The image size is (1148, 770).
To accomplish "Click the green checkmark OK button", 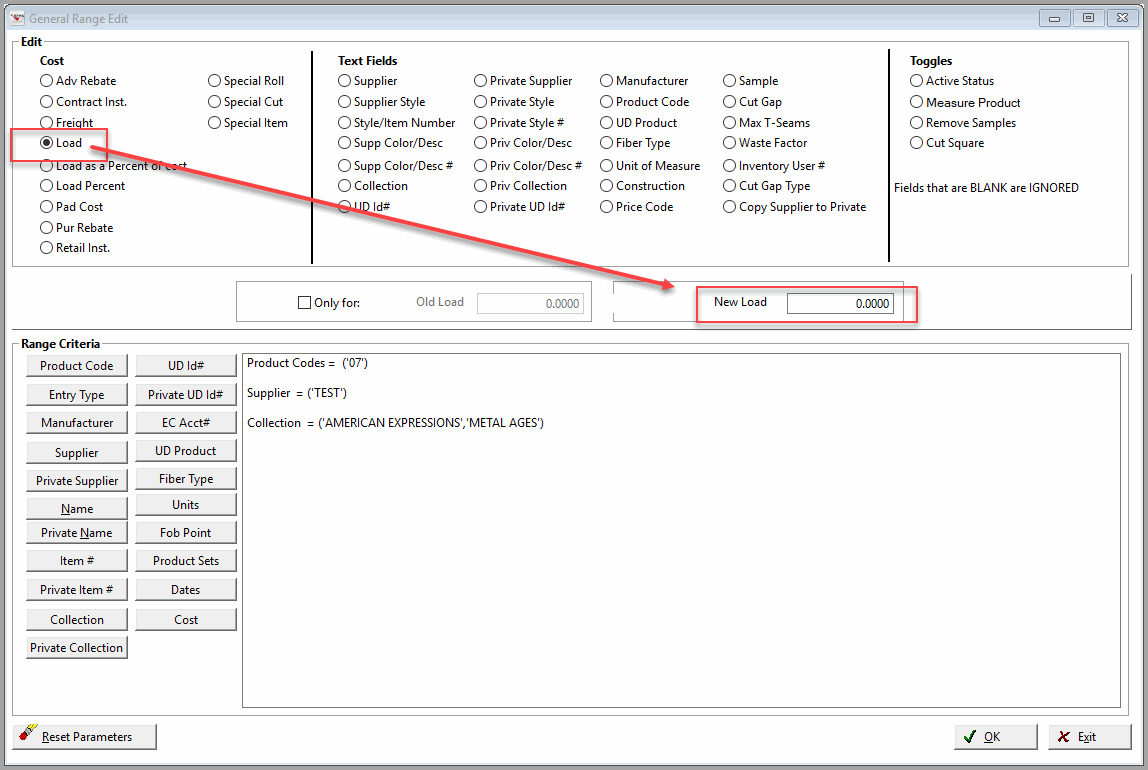I will [995, 737].
